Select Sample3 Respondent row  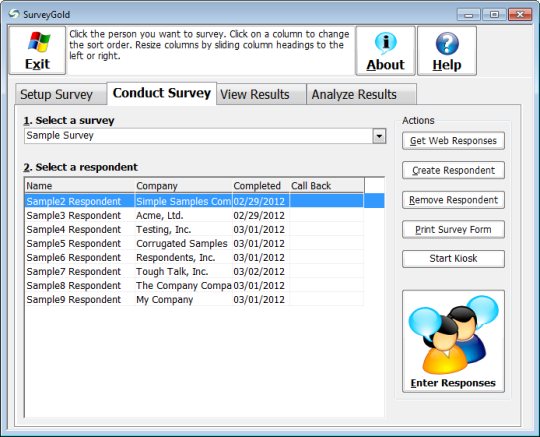coord(194,215)
